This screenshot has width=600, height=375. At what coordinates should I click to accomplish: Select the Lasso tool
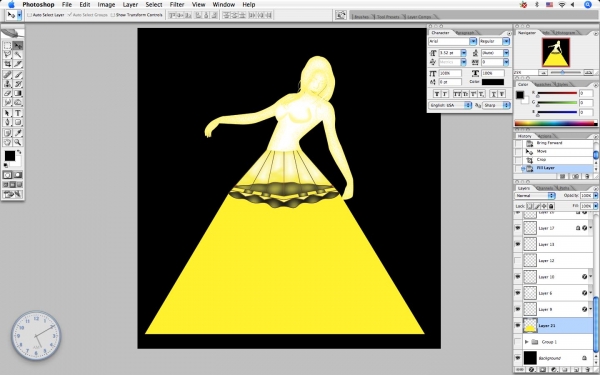pos(7,55)
